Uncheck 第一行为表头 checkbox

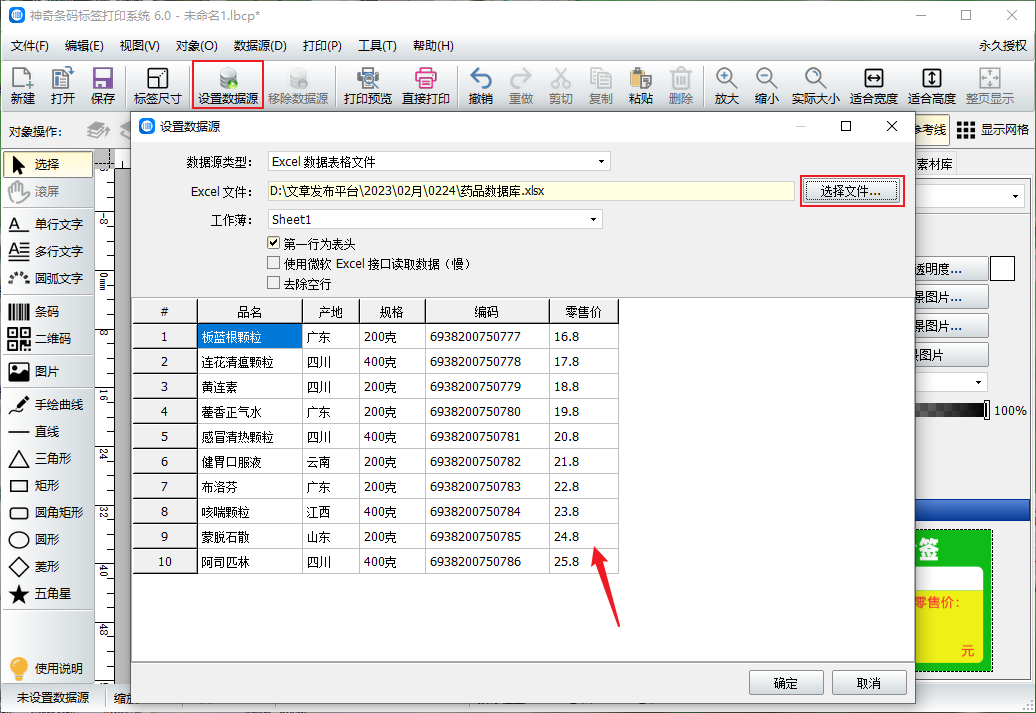click(274, 243)
